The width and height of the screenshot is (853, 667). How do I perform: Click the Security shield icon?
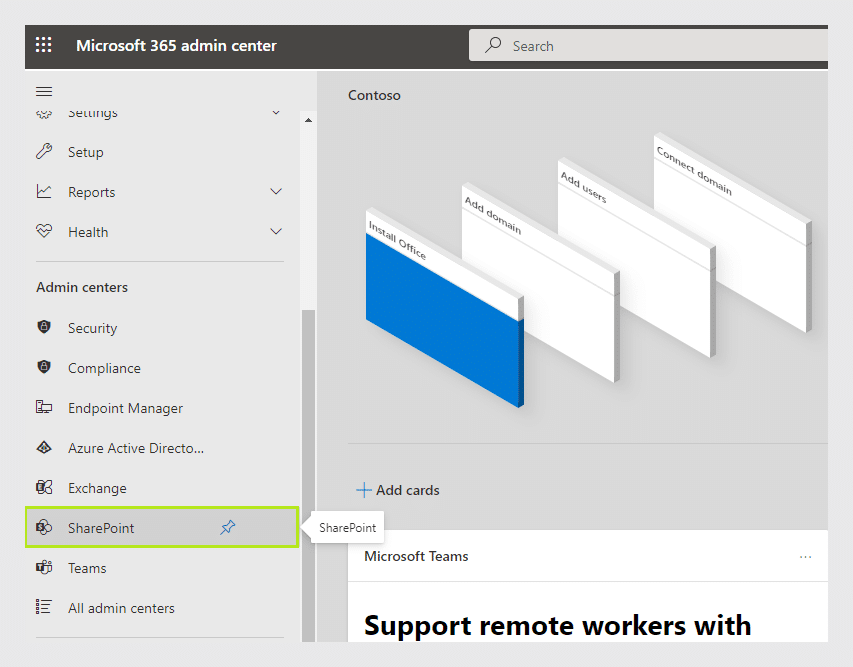(44, 327)
